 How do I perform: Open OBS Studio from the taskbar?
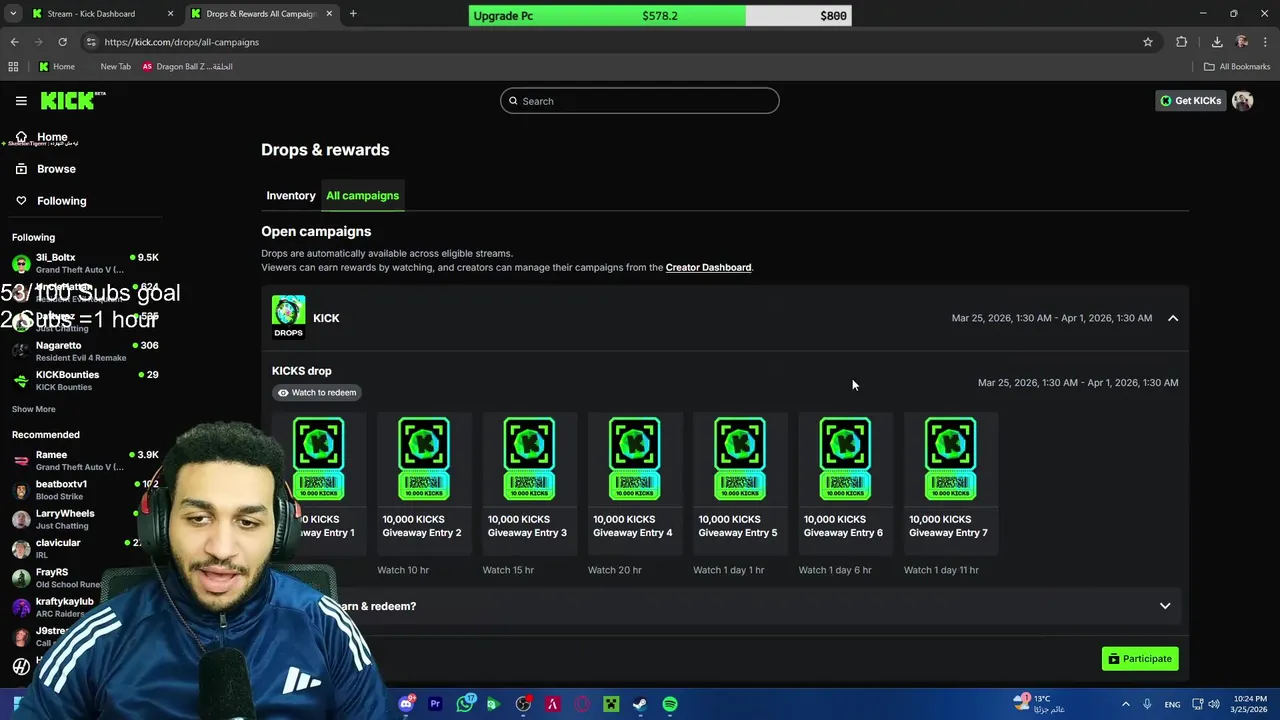click(x=523, y=704)
